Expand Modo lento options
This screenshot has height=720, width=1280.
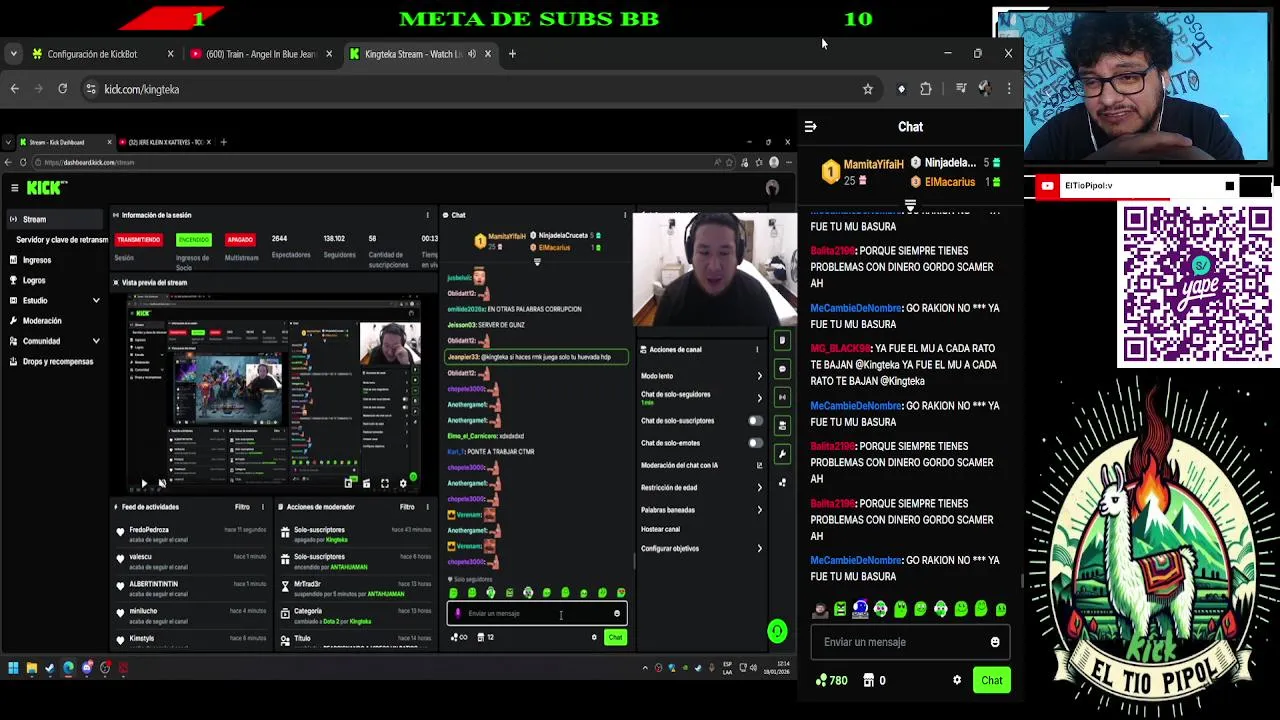759,376
